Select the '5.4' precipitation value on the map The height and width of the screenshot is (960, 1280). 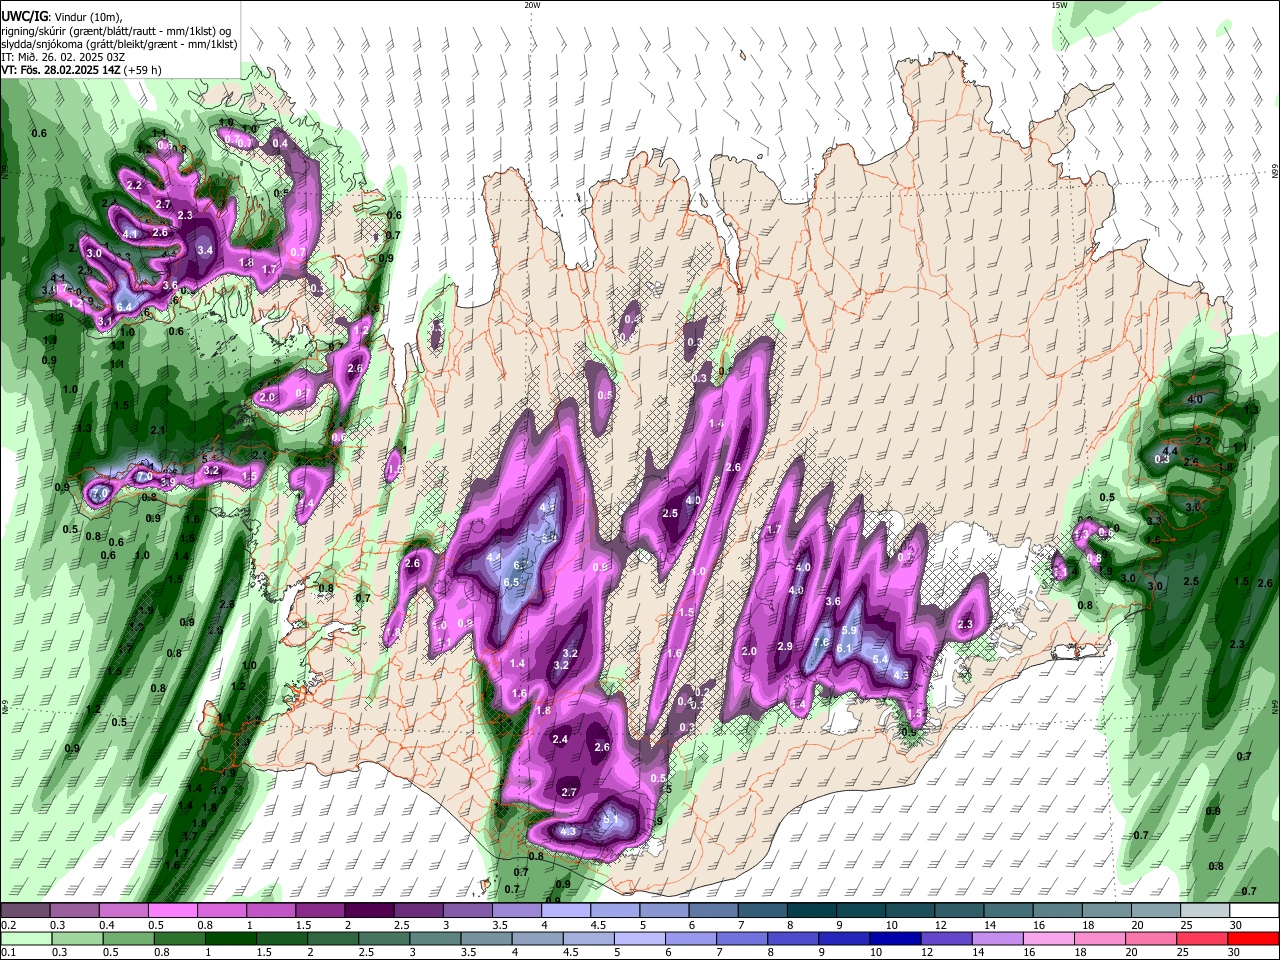click(x=880, y=659)
